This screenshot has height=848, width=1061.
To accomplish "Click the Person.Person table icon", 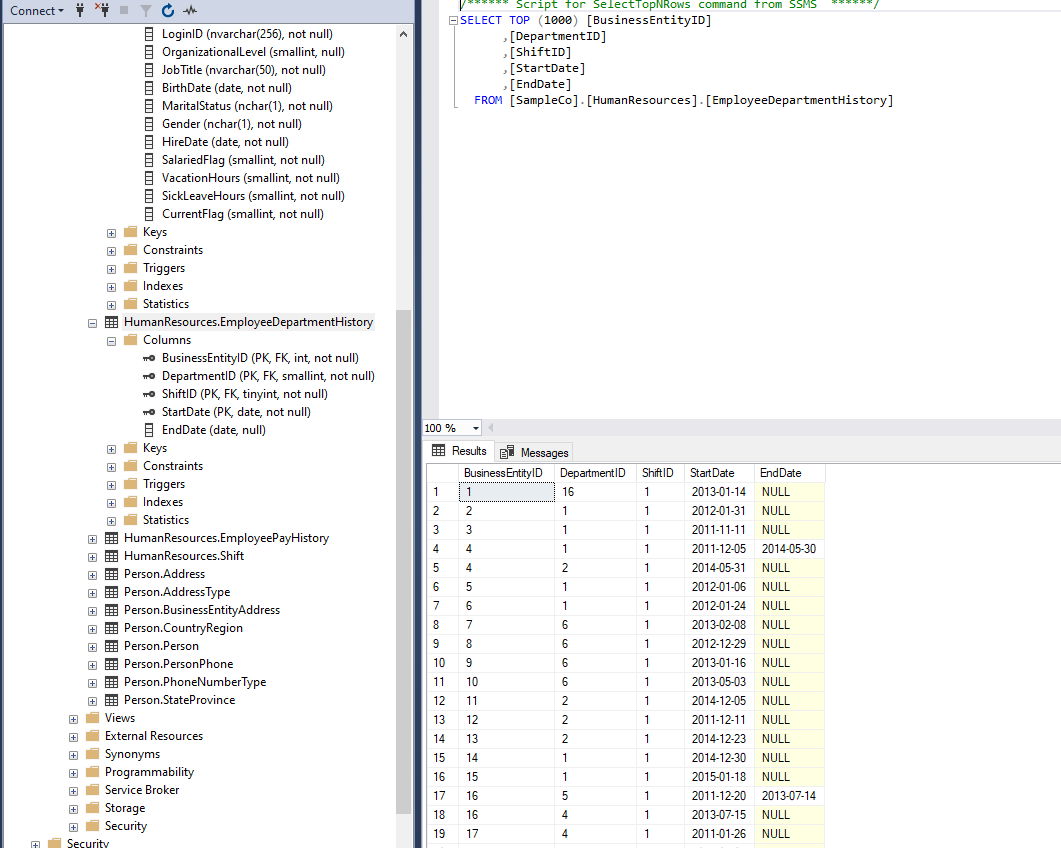I will 112,646.
